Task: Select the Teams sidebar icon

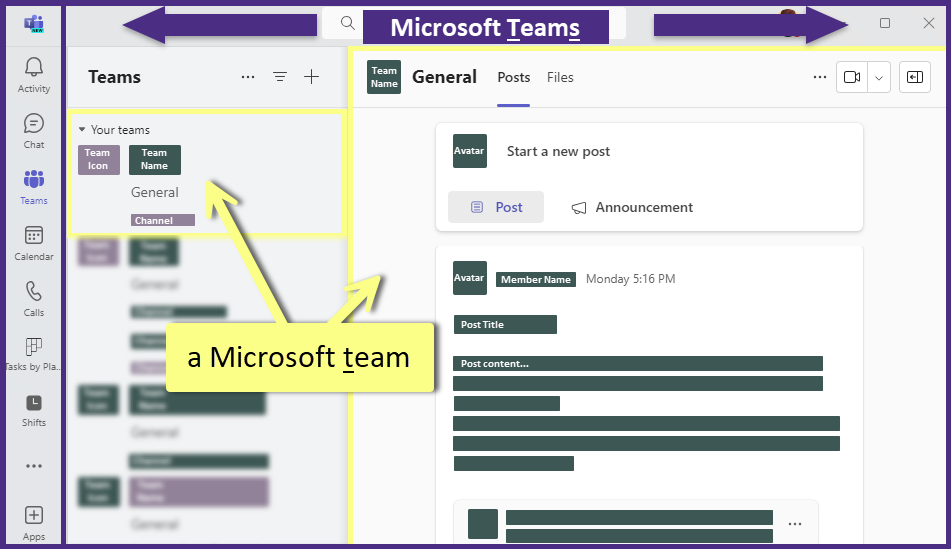Action: click(33, 187)
